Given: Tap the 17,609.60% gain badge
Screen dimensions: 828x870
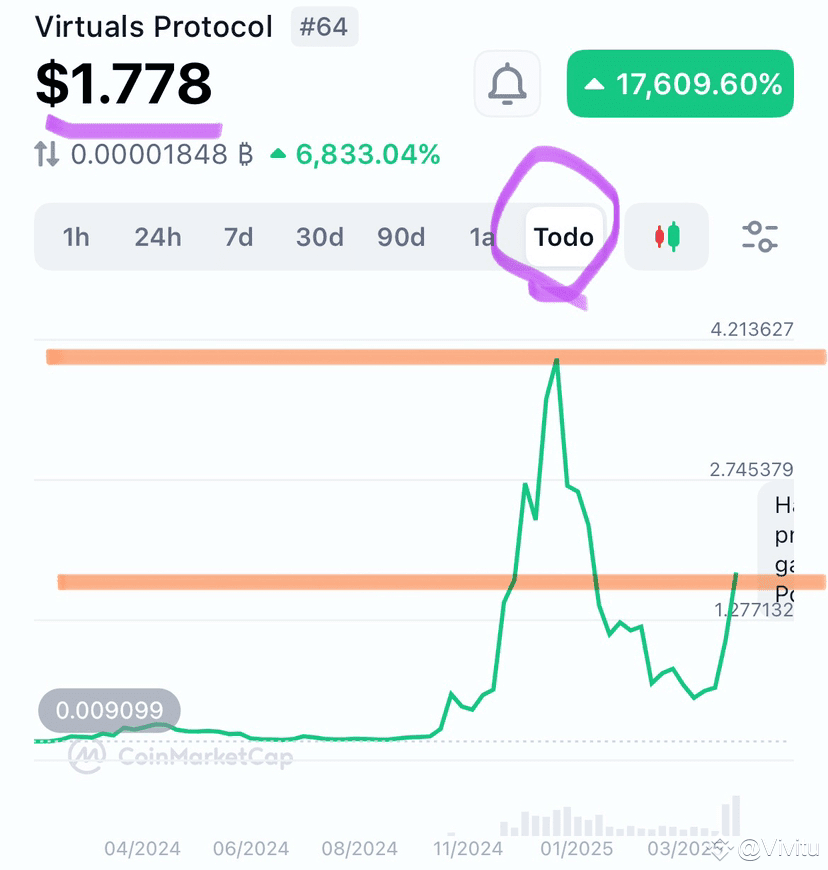Looking at the screenshot, I should coord(680,84).
